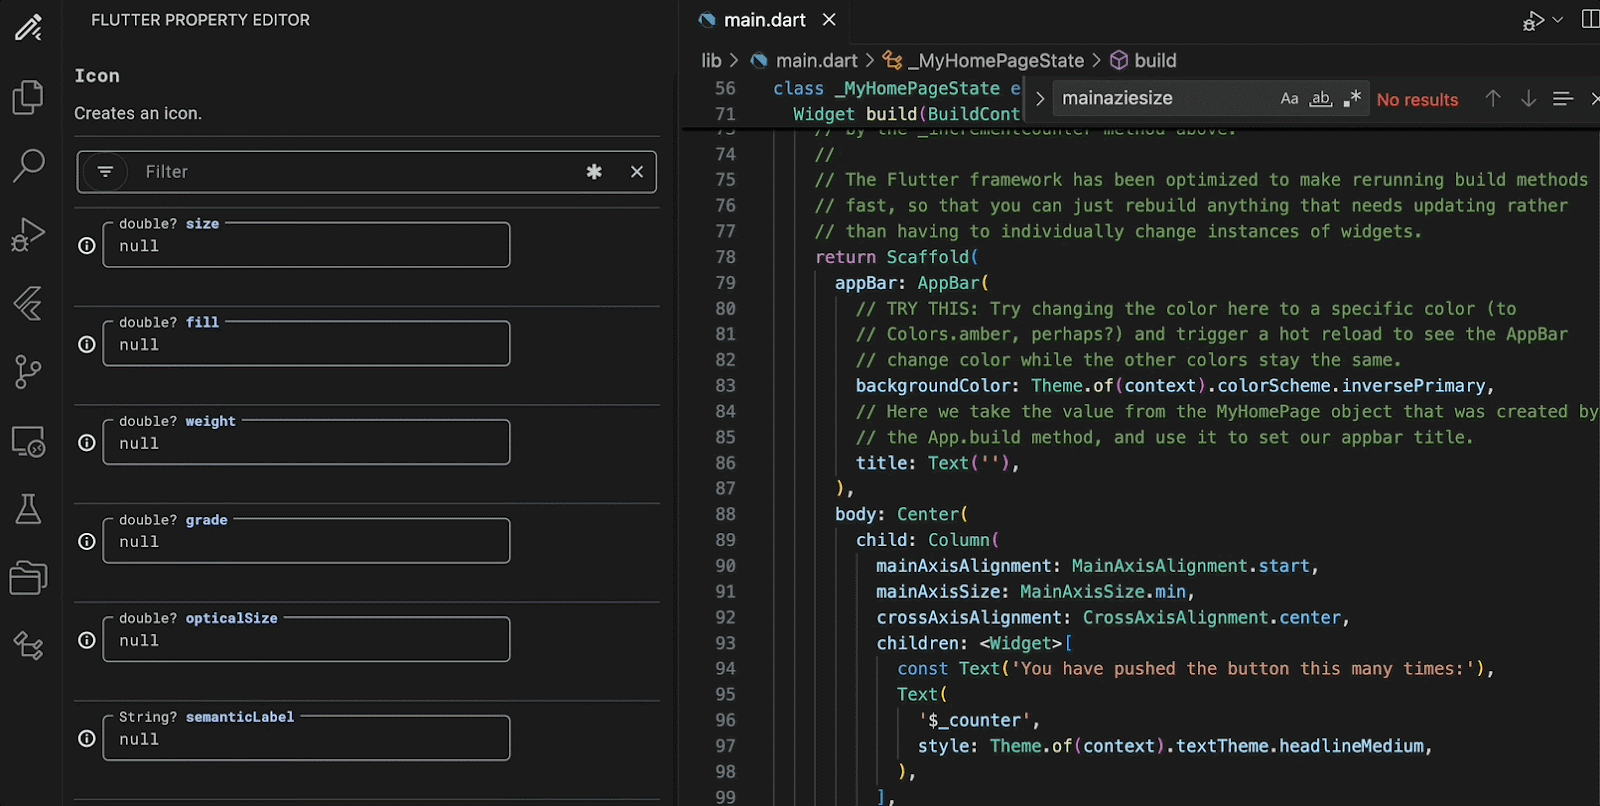Edit the semanticLabel property value field

click(x=306, y=739)
